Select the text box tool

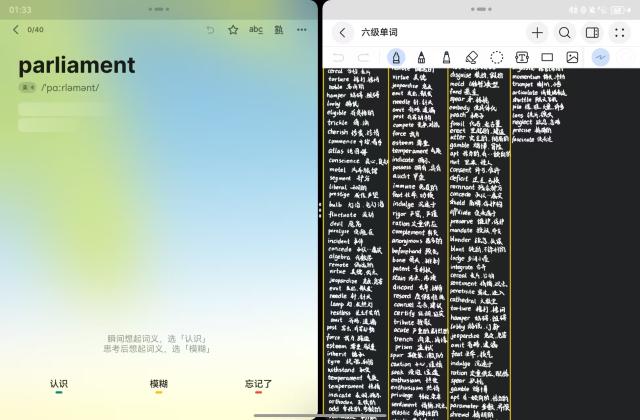(522, 57)
